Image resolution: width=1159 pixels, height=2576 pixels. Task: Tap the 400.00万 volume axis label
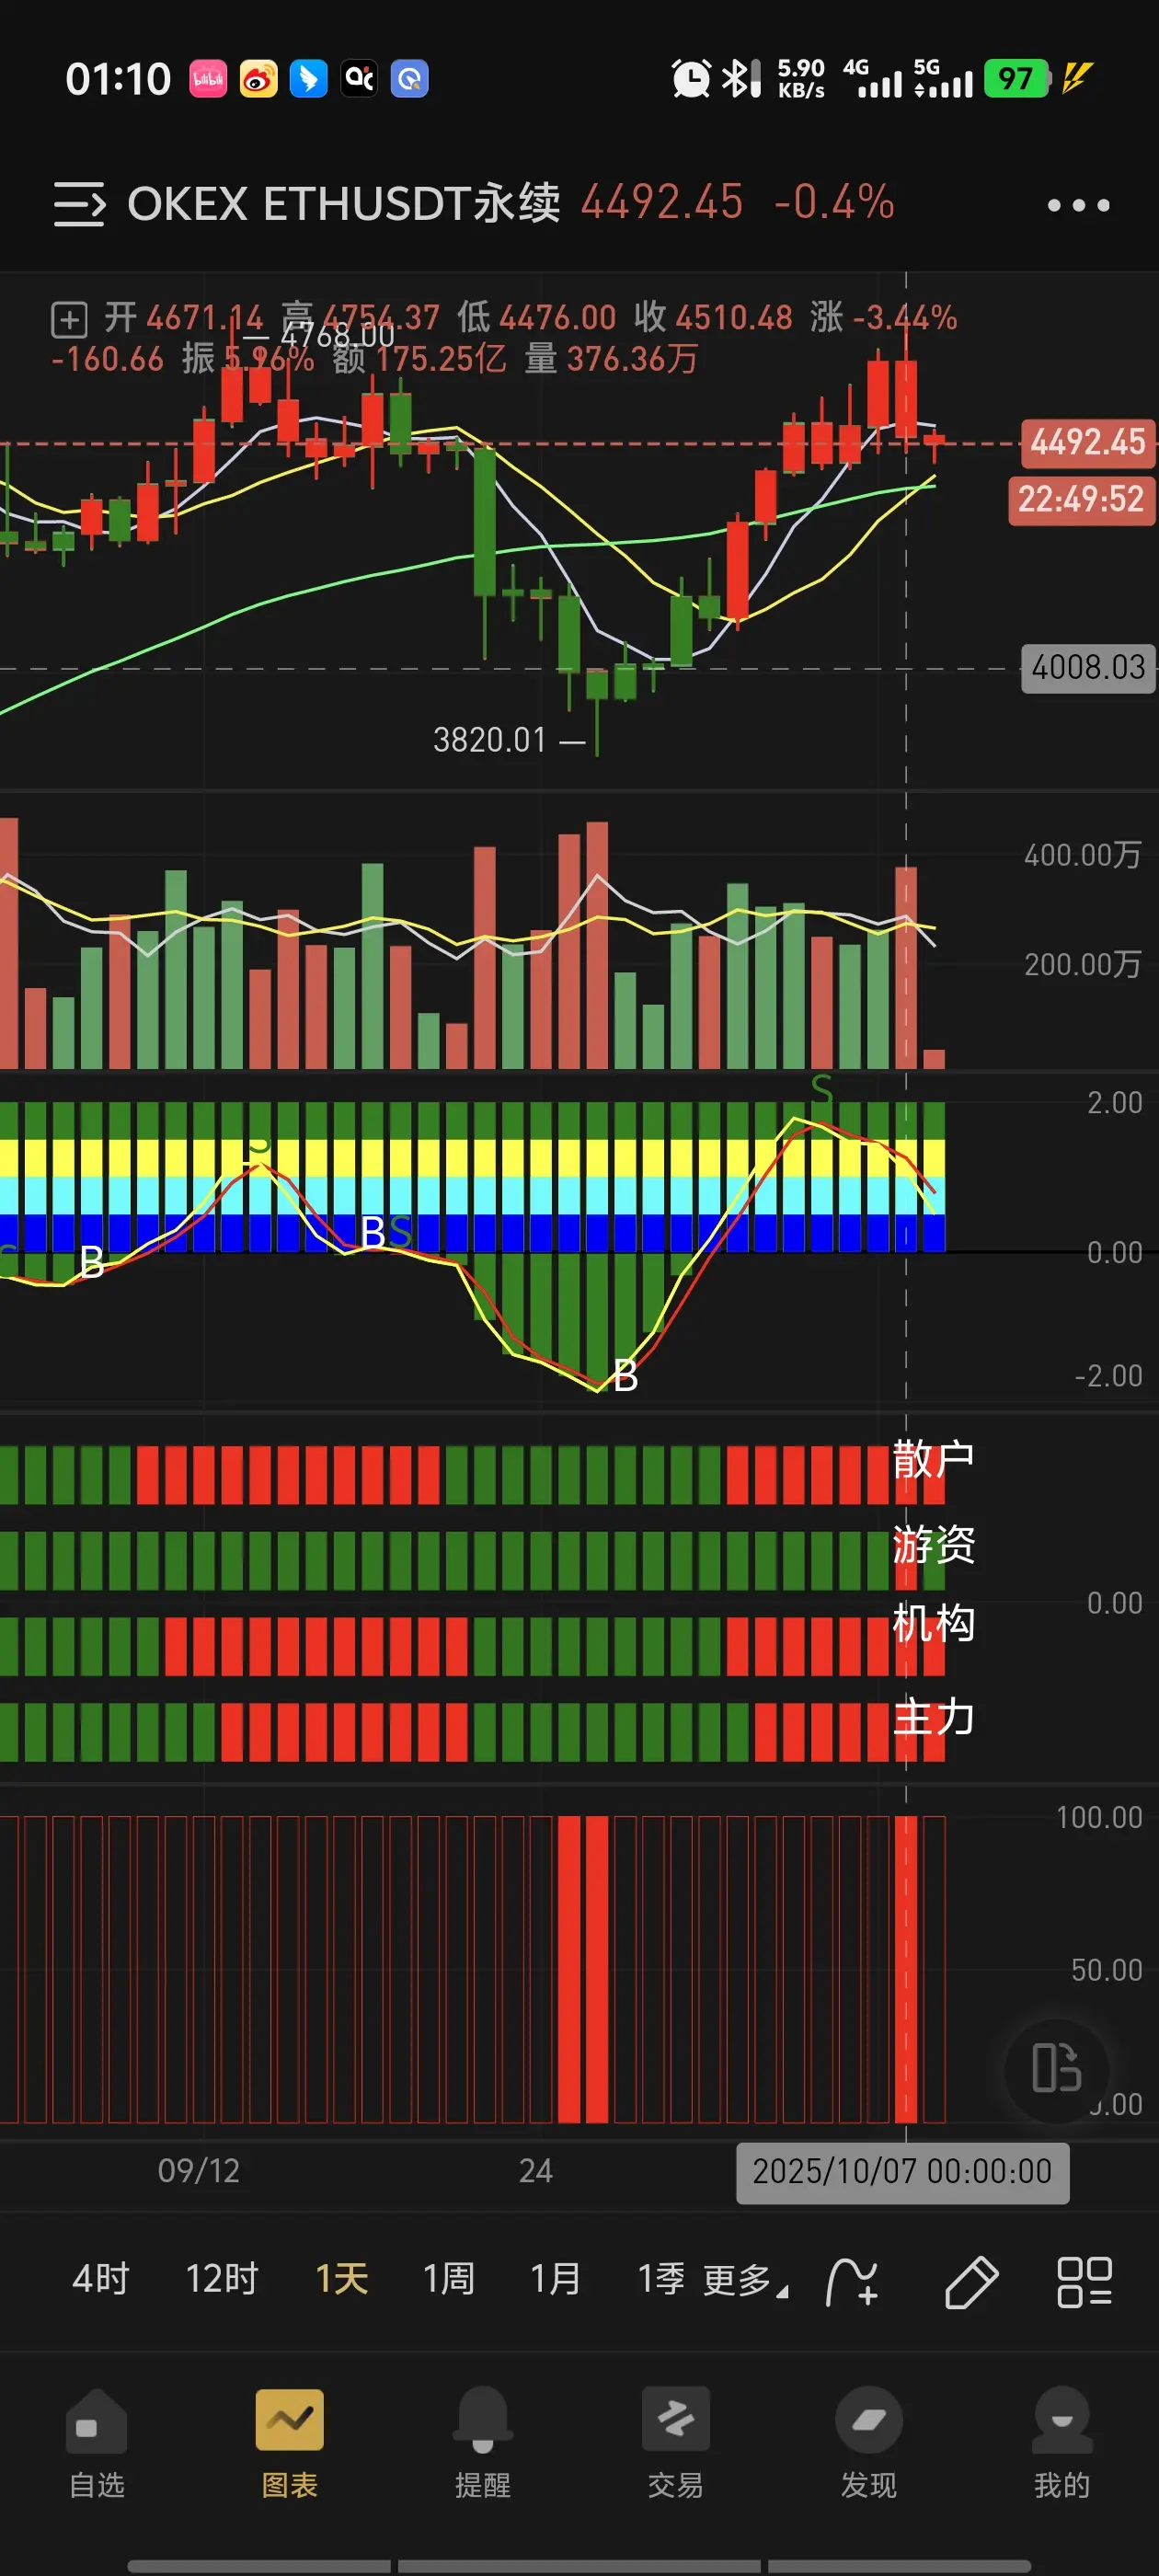[1082, 855]
